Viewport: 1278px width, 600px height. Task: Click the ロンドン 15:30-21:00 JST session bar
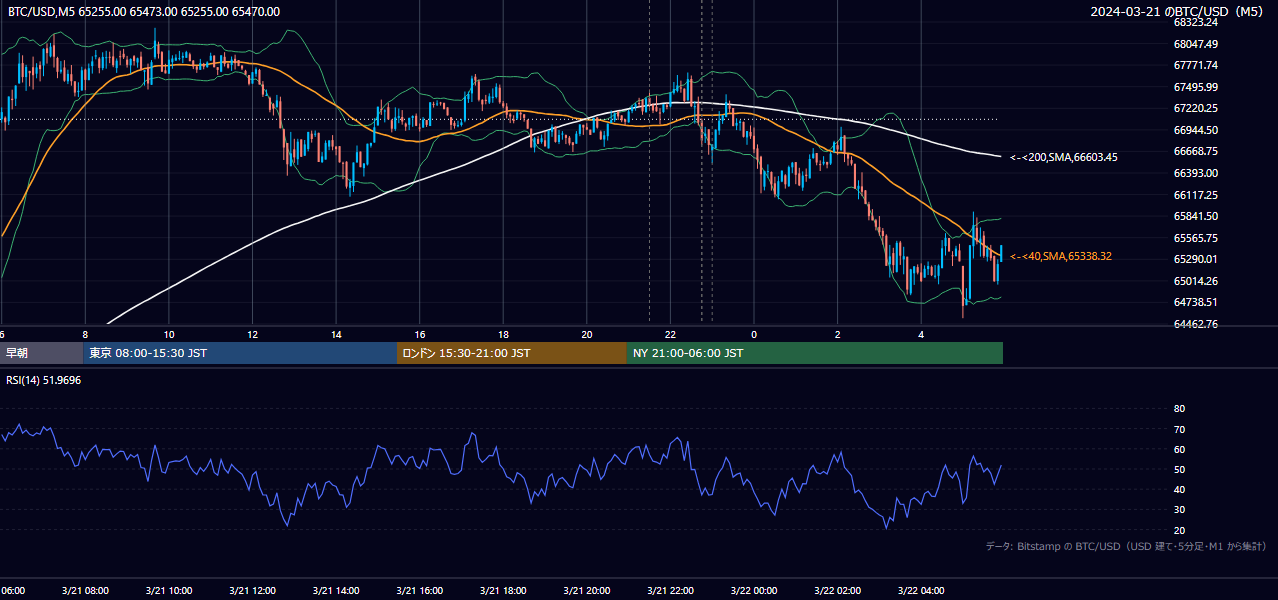(x=512, y=353)
